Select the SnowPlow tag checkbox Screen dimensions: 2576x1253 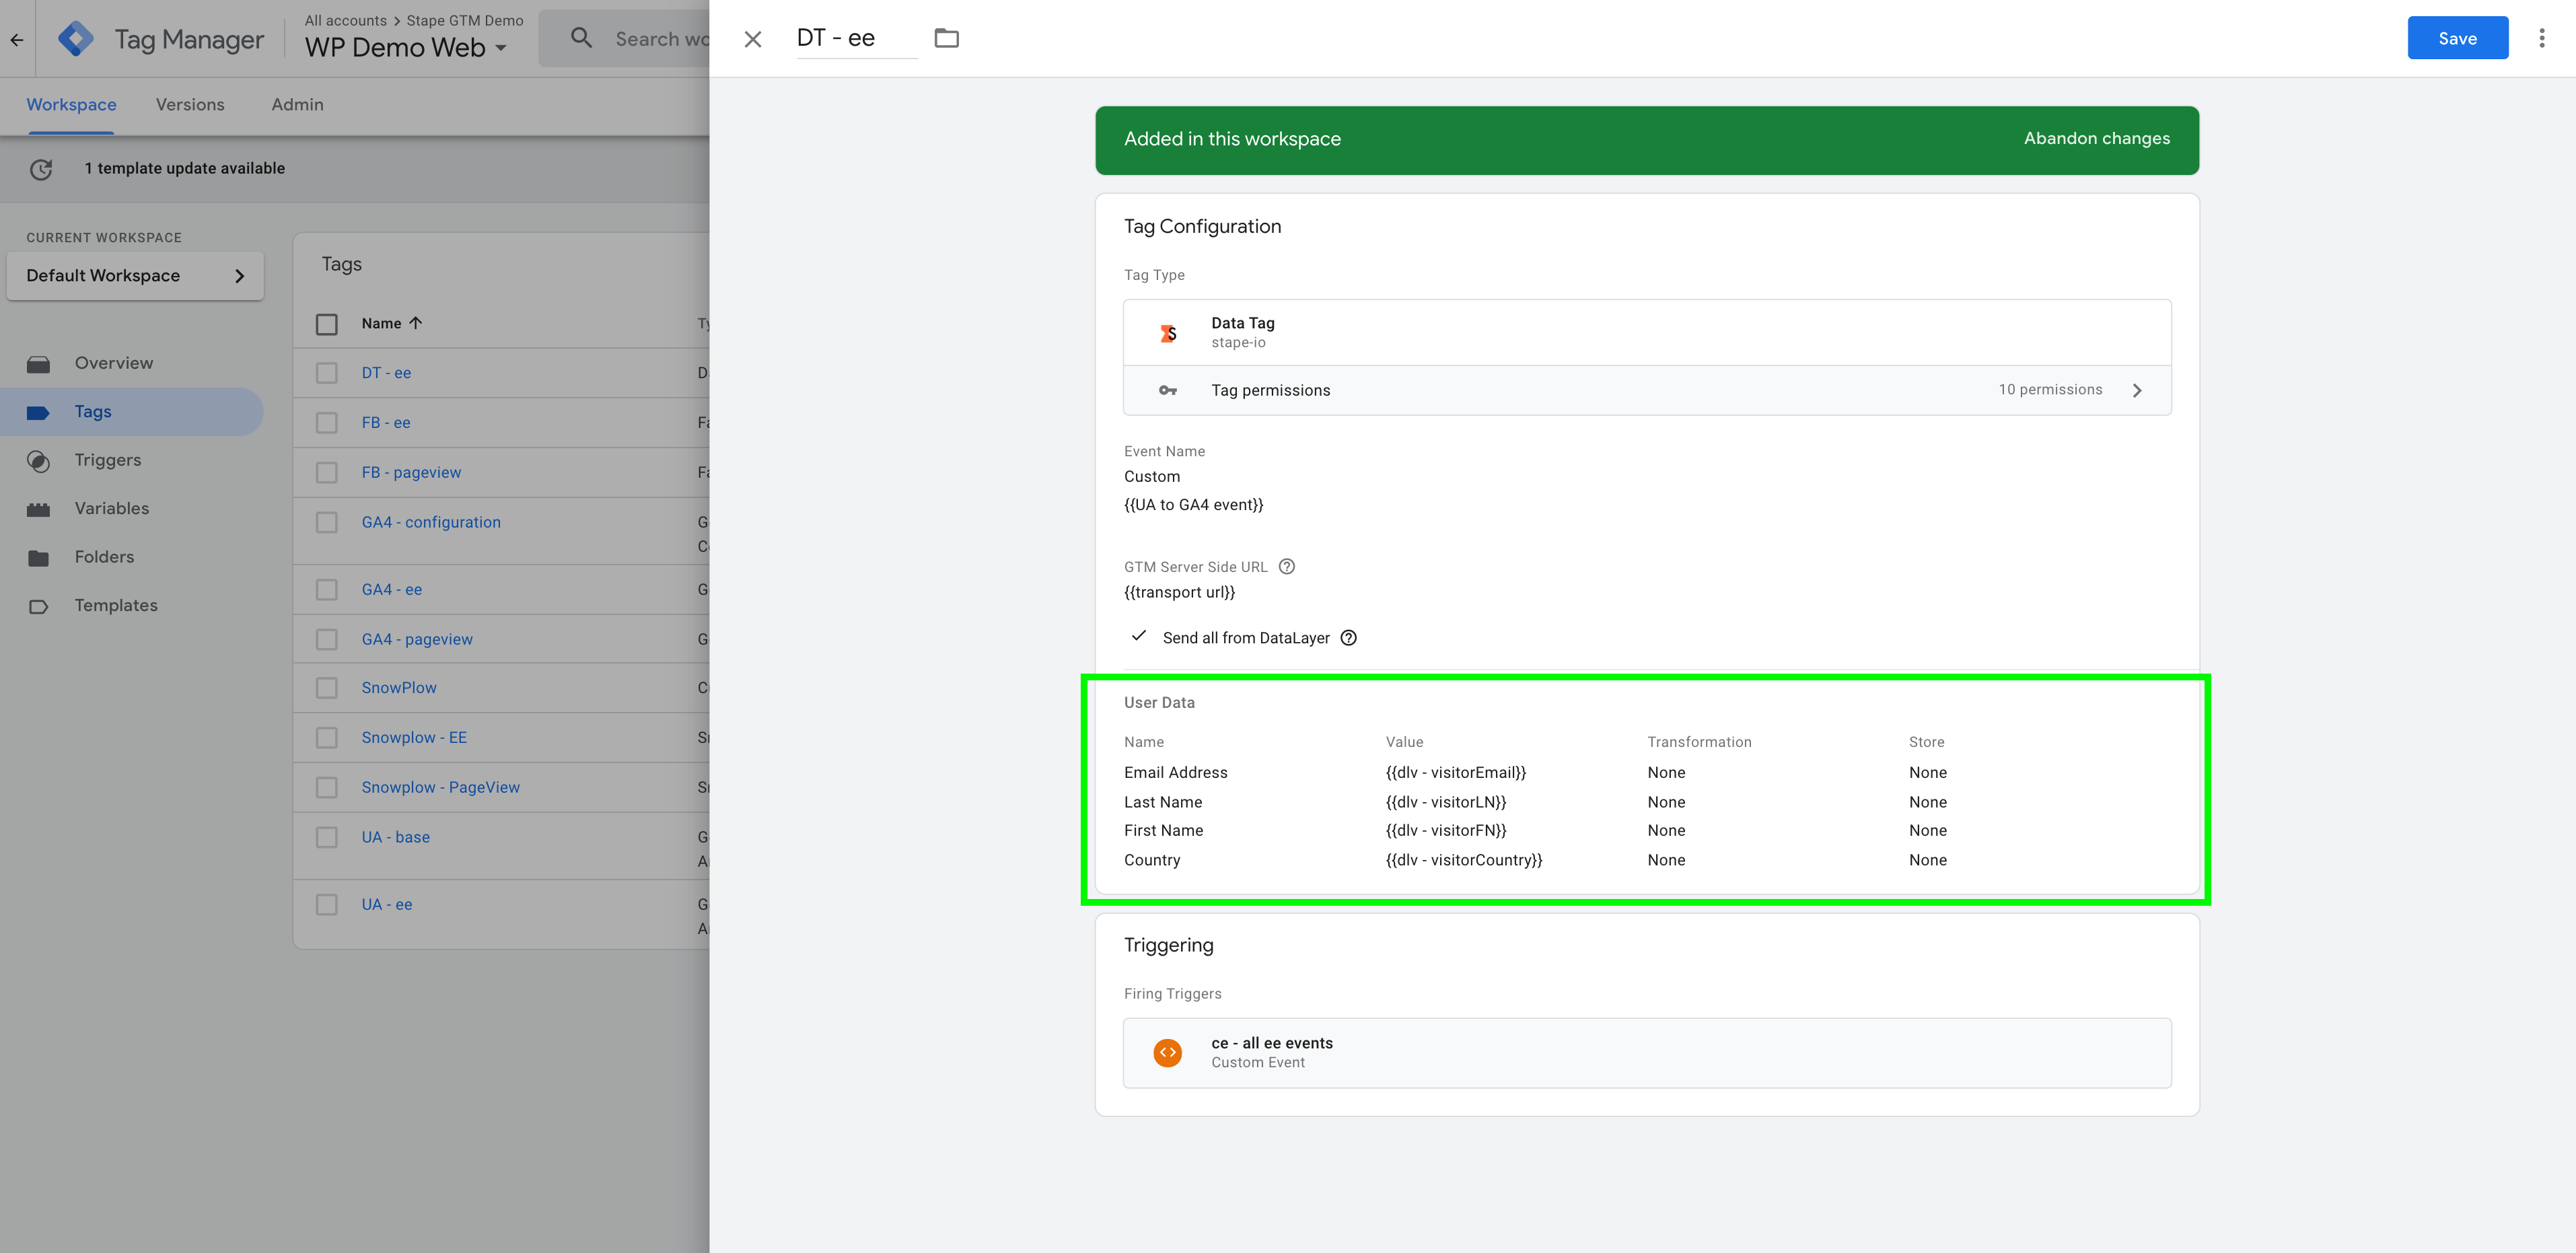tap(327, 688)
